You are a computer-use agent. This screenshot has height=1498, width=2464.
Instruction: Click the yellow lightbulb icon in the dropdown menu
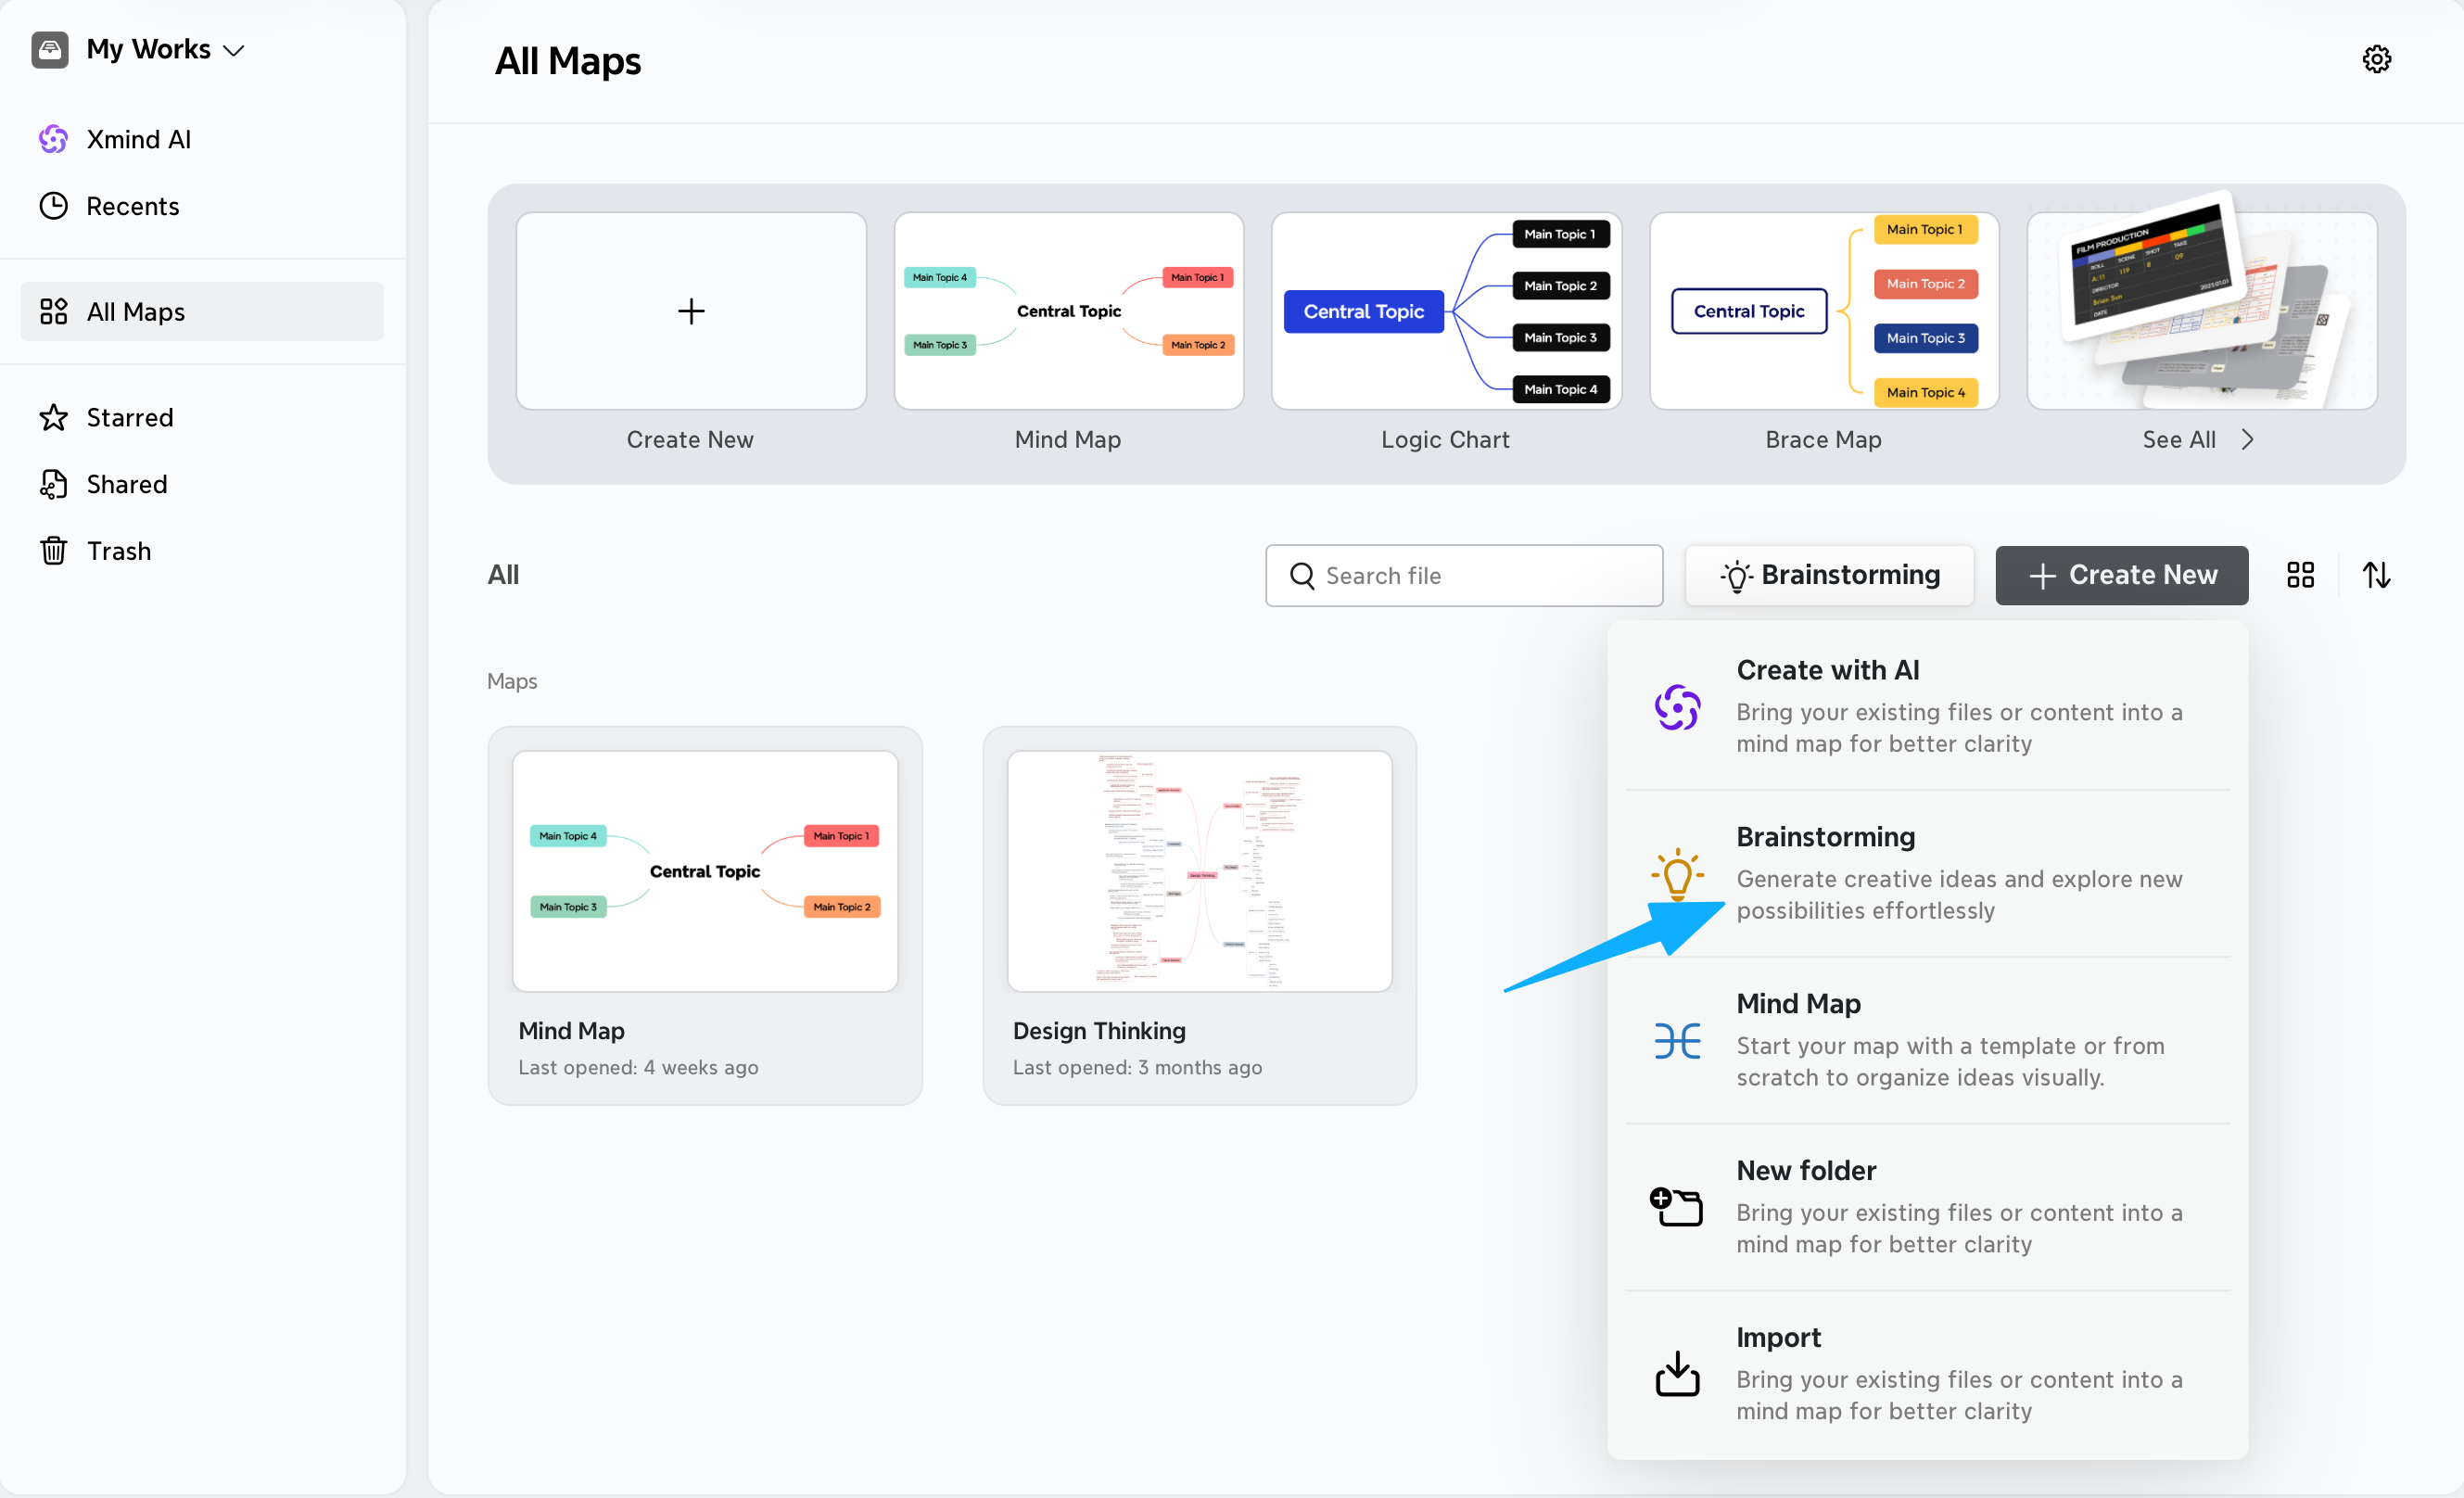pyautogui.click(x=1677, y=874)
